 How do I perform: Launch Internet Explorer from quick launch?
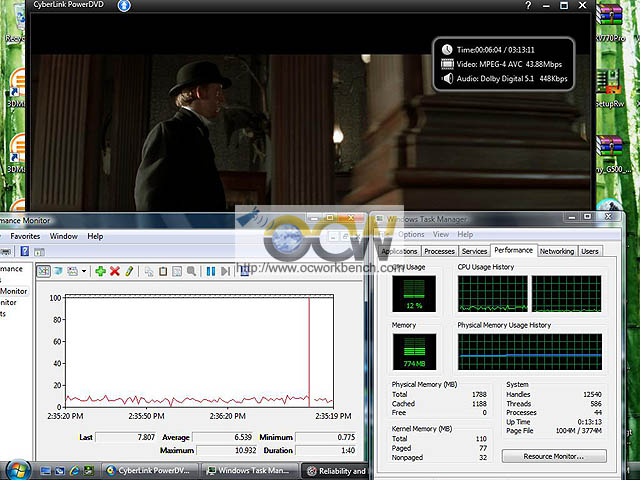pyautogui.click(x=74, y=471)
